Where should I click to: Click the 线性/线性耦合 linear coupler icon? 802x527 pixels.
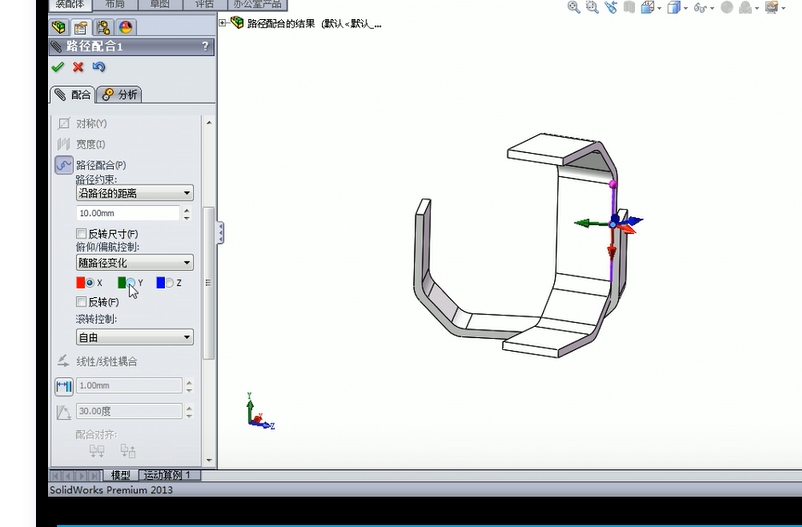(x=63, y=361)
